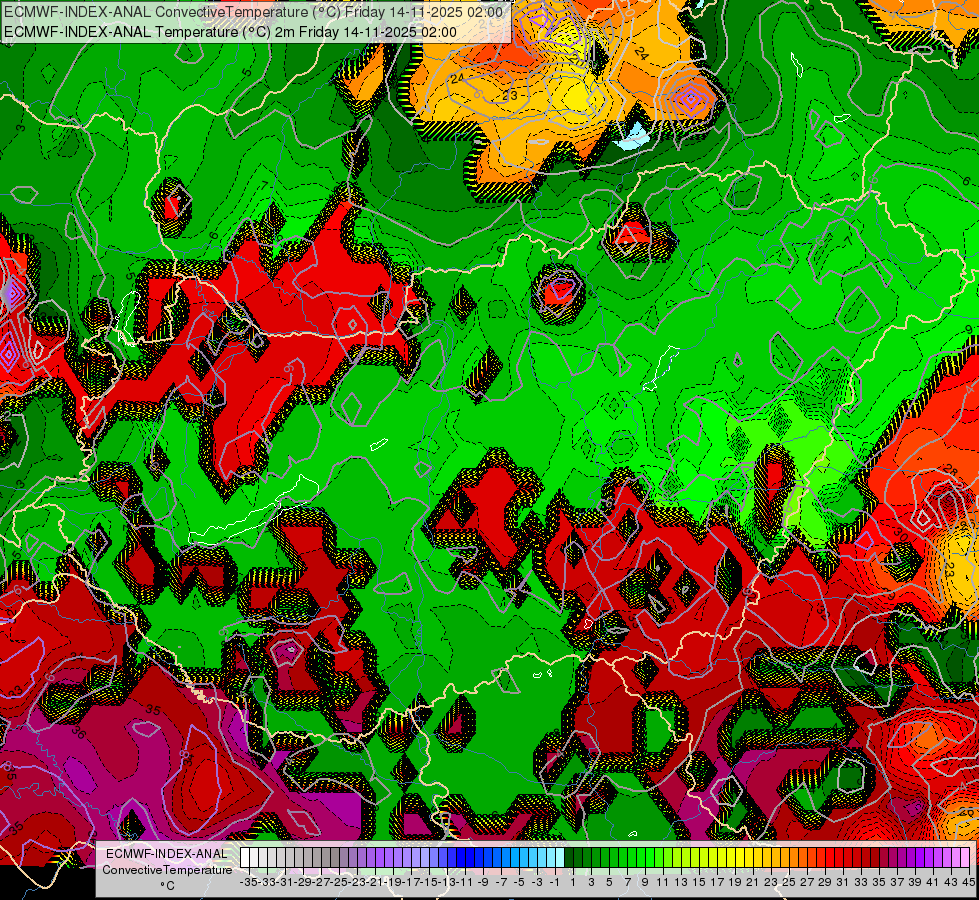This screenshot has width=979, height=900.
Task: Pick the white swatch at legend's left end
Action: coord(245,858)
